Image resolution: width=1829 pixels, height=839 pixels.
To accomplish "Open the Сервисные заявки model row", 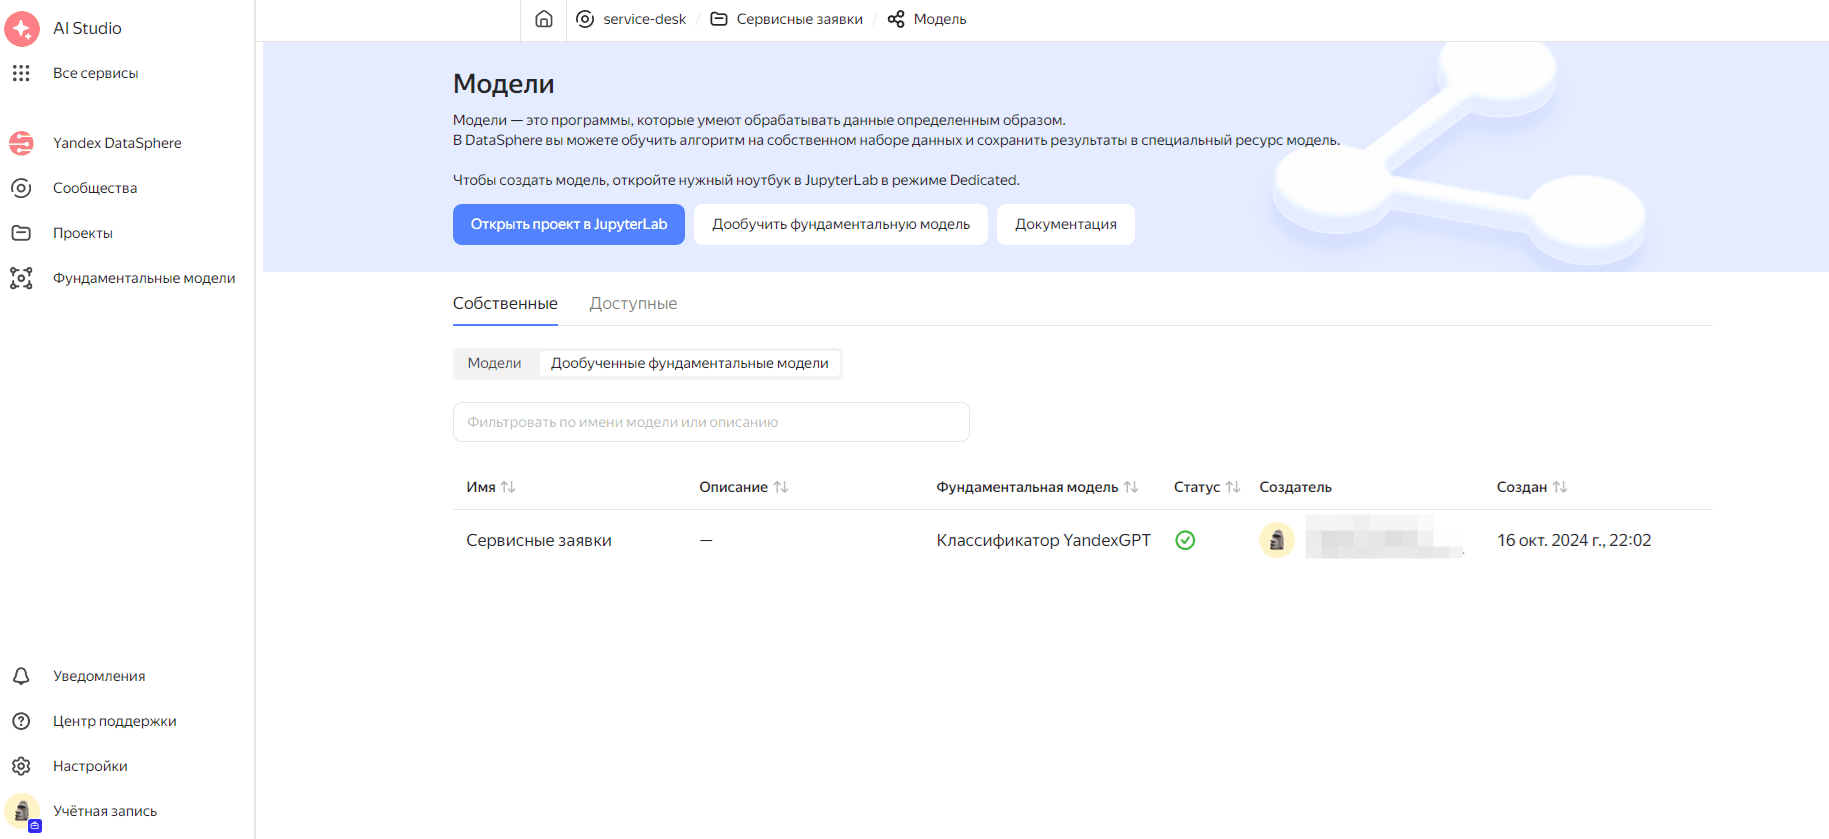I will pyautogui.click(x=1083, y=540).
